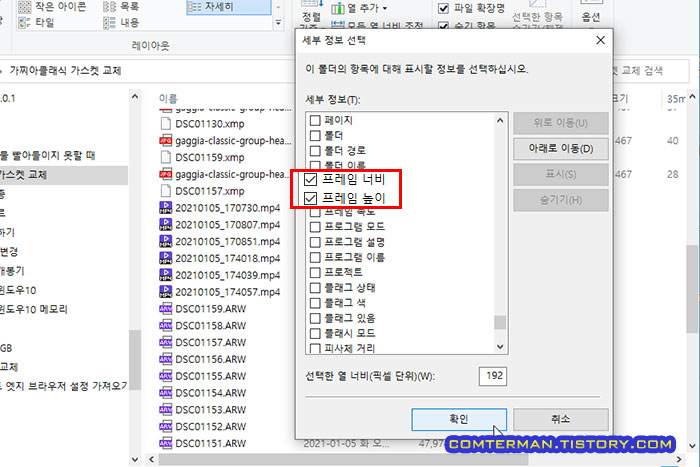Expand the layout gallery more arrow
Viewport: 700px width, 467px height.
[x=278, y=22]
